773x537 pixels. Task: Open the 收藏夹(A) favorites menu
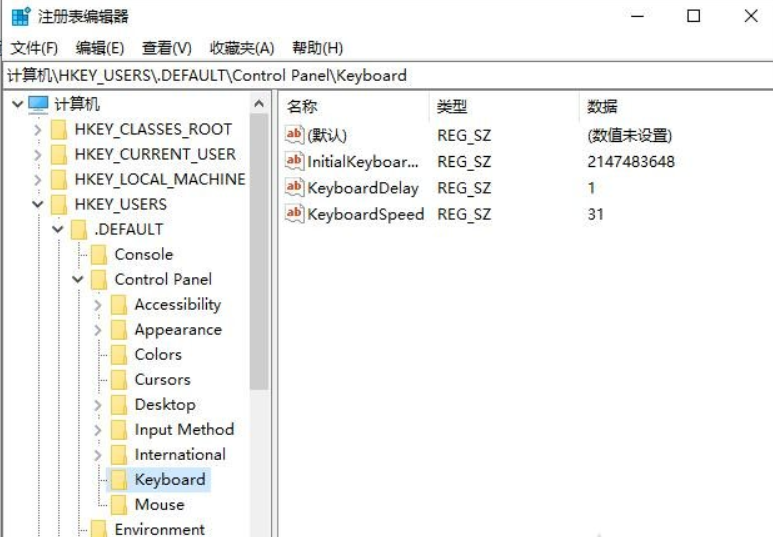[241, 48]
